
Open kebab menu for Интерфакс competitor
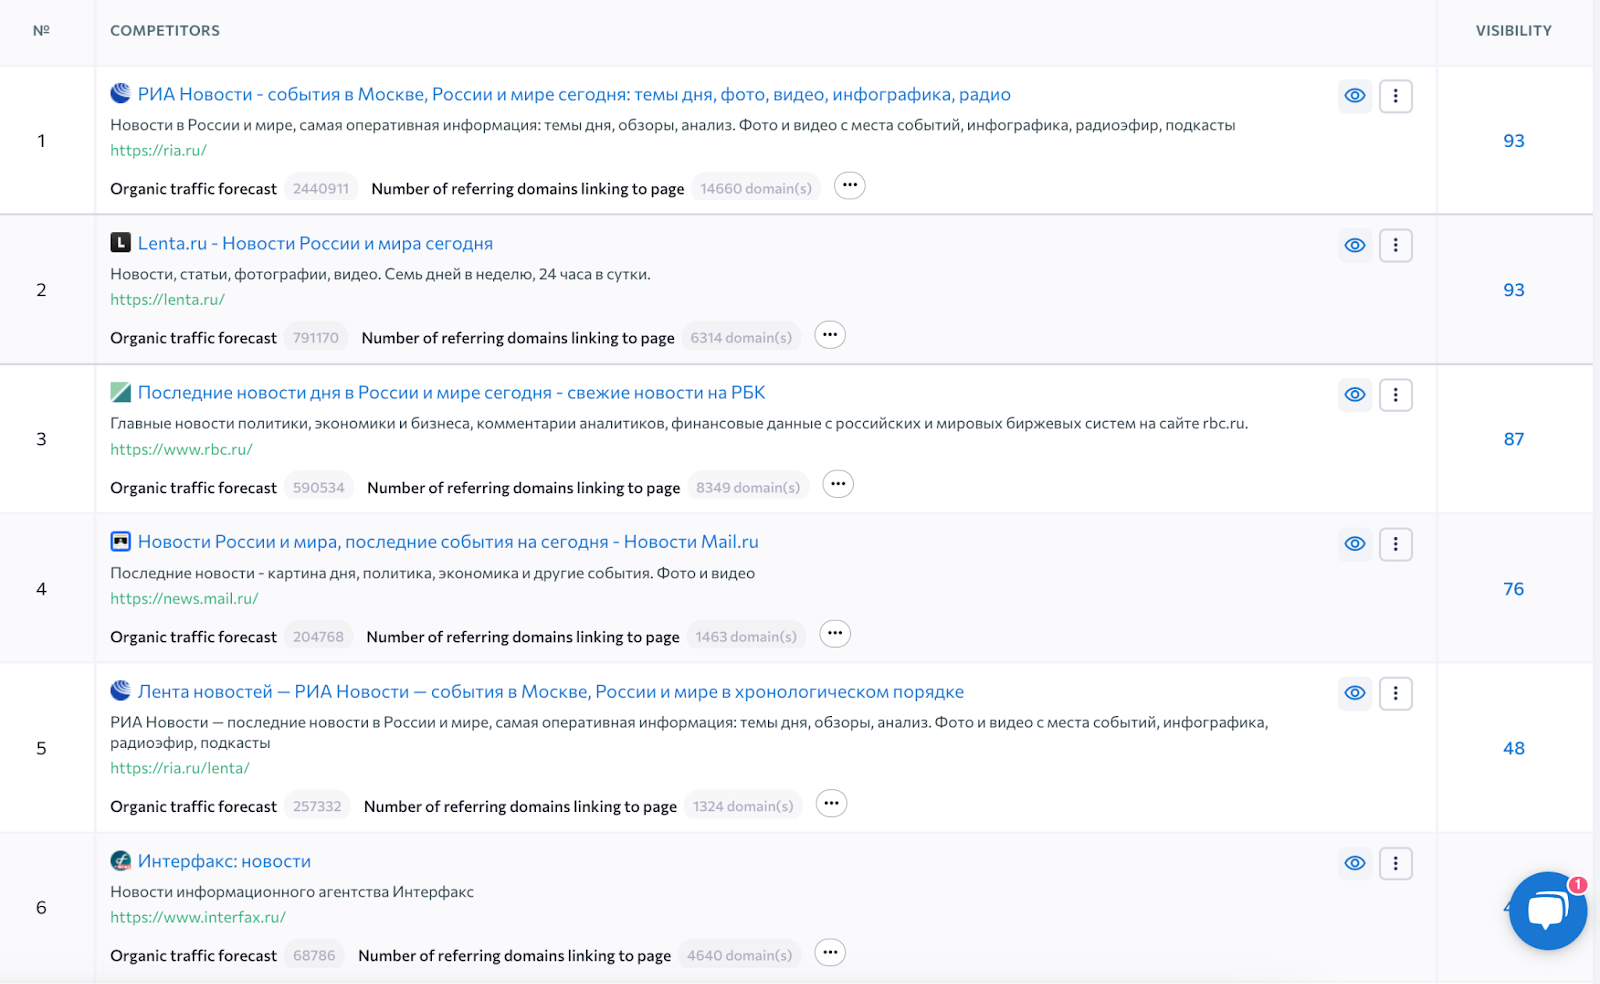click(x=1396, y=863)
